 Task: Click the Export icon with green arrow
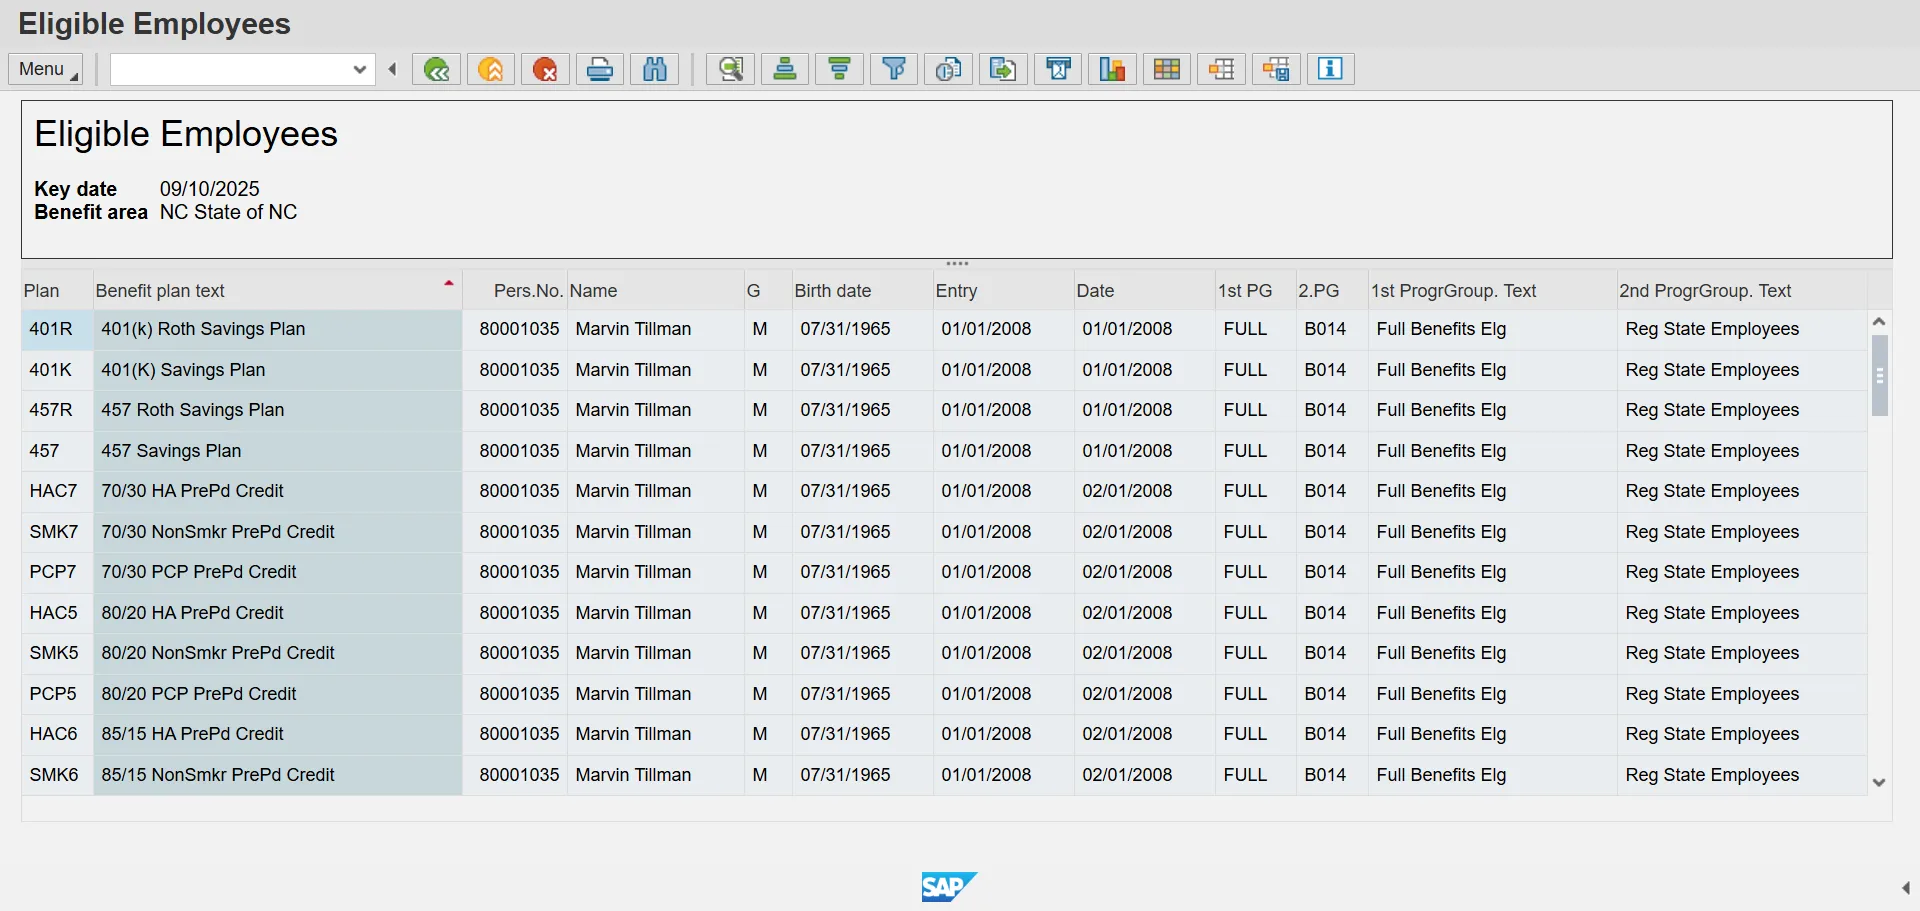[1003, 69]
